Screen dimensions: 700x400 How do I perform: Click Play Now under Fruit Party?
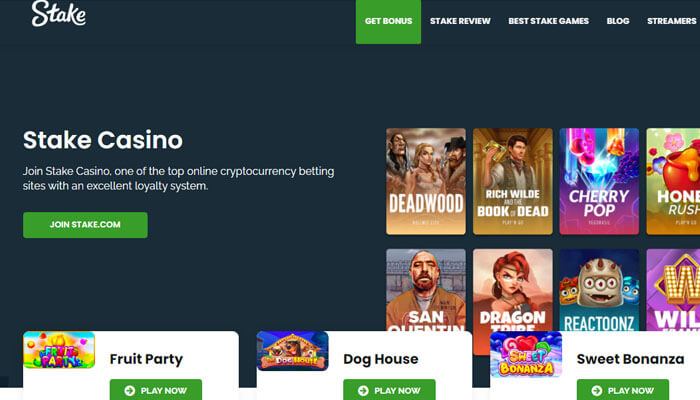[156, 390]
